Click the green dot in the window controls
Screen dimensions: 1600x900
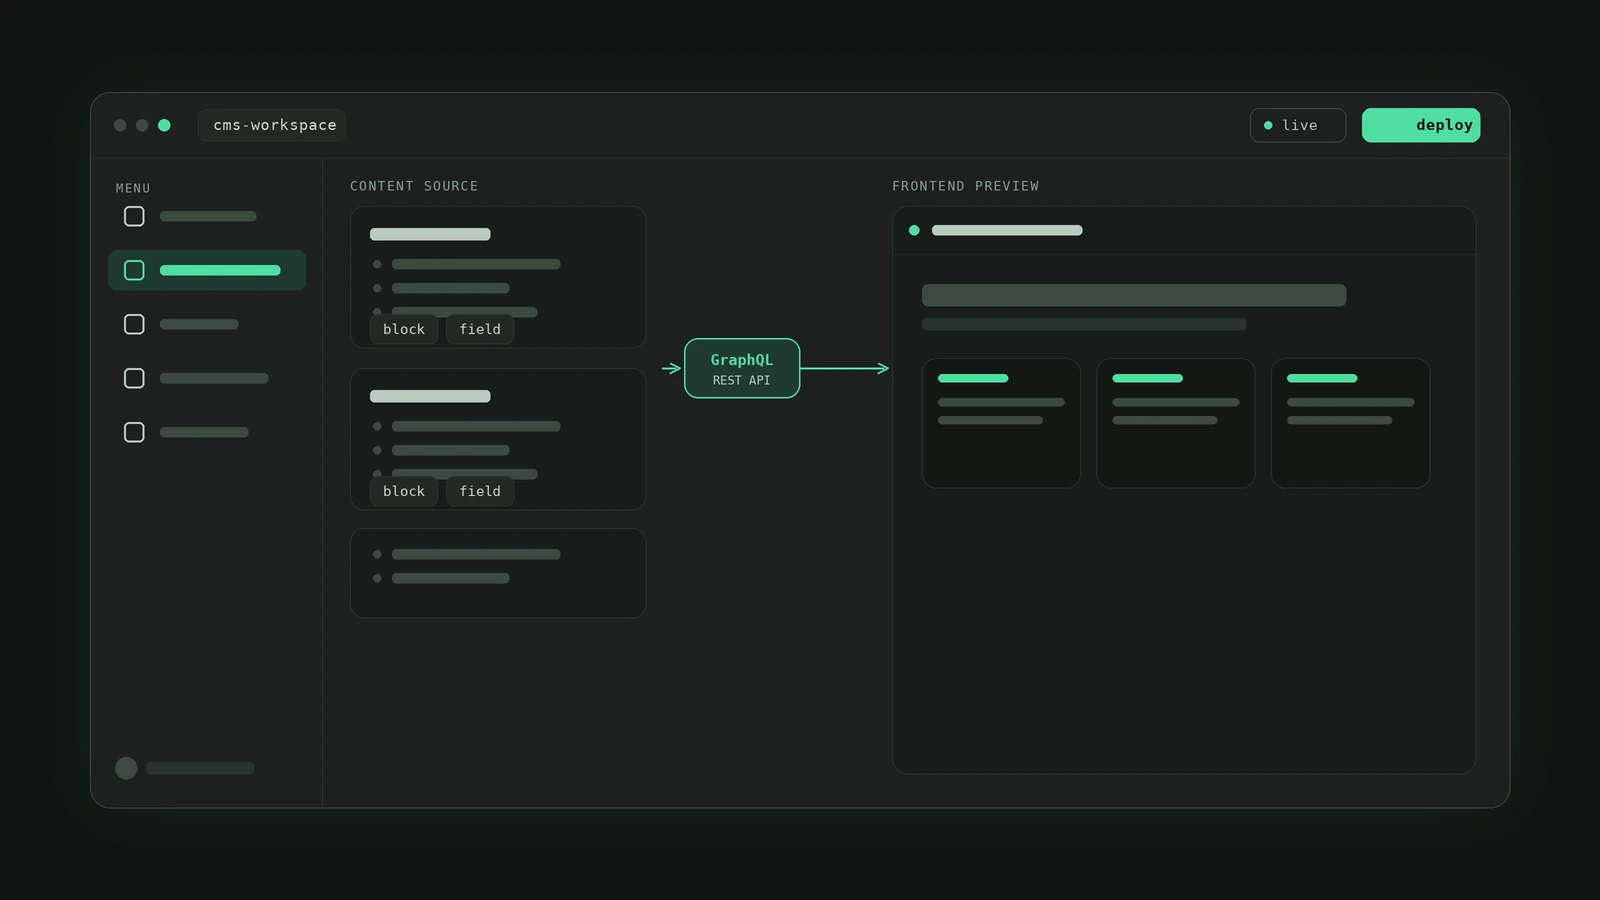(x=164, y=125)
